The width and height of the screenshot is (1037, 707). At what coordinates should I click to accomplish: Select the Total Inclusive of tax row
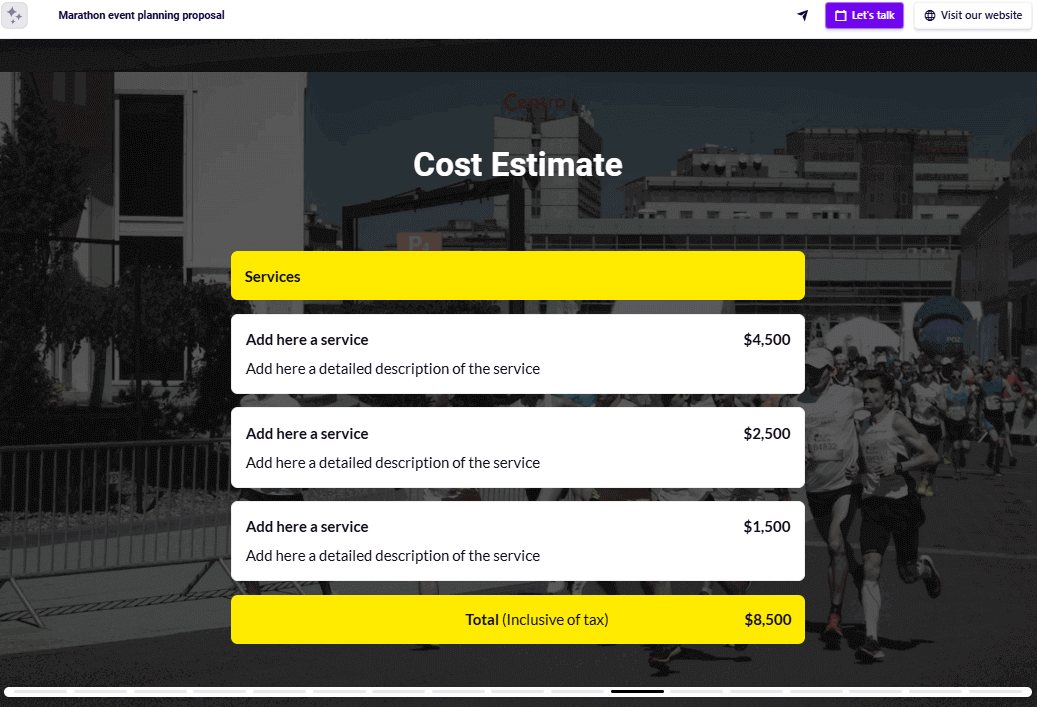click(518, 619)
